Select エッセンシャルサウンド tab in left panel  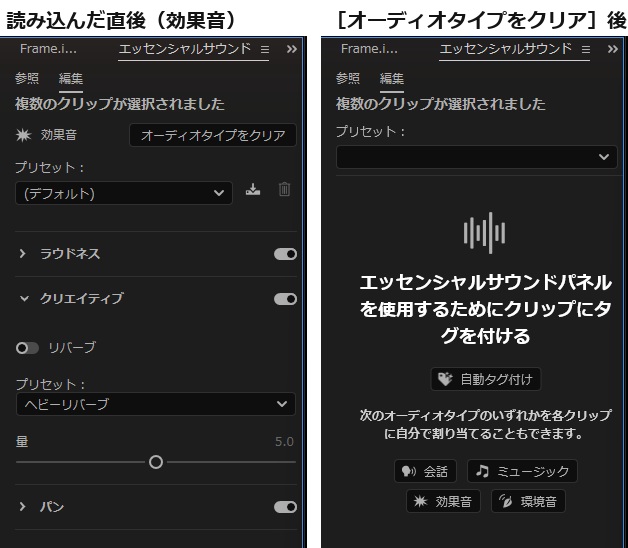click(x=185, y=49)
